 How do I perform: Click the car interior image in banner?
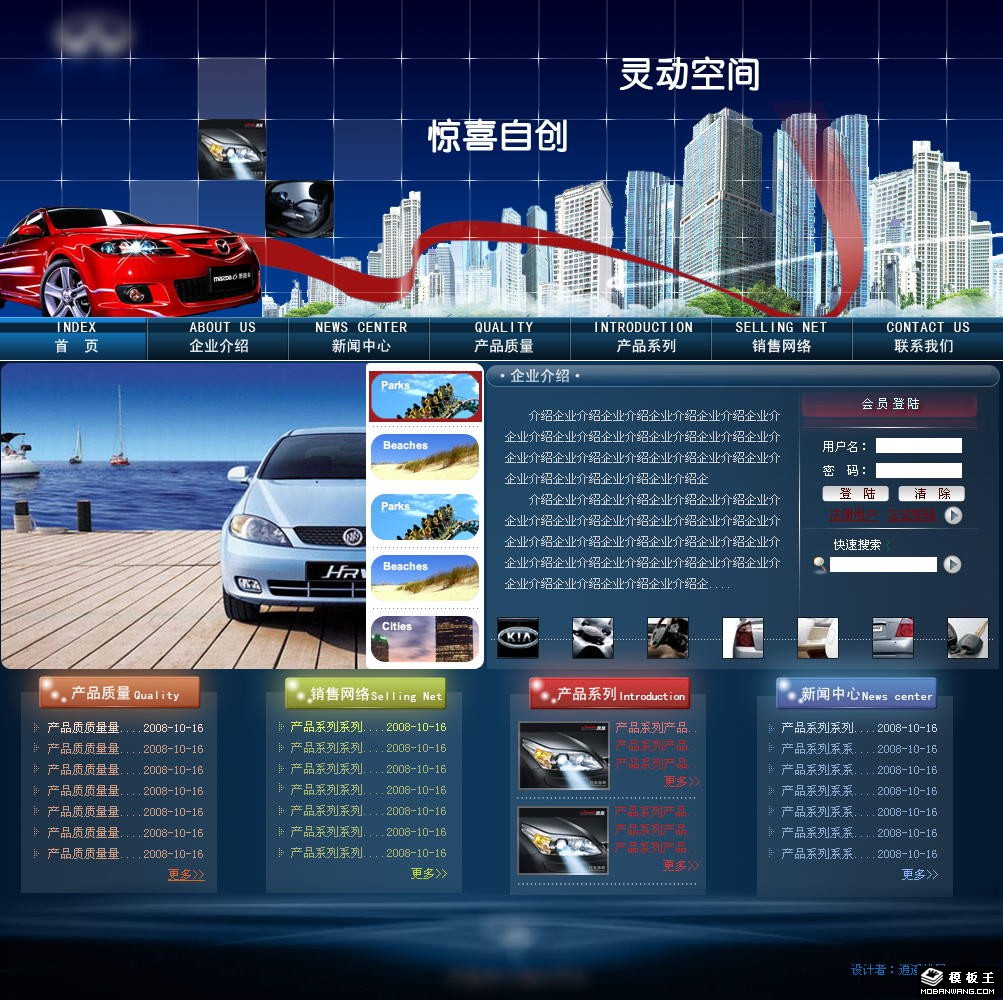[299, 209]
